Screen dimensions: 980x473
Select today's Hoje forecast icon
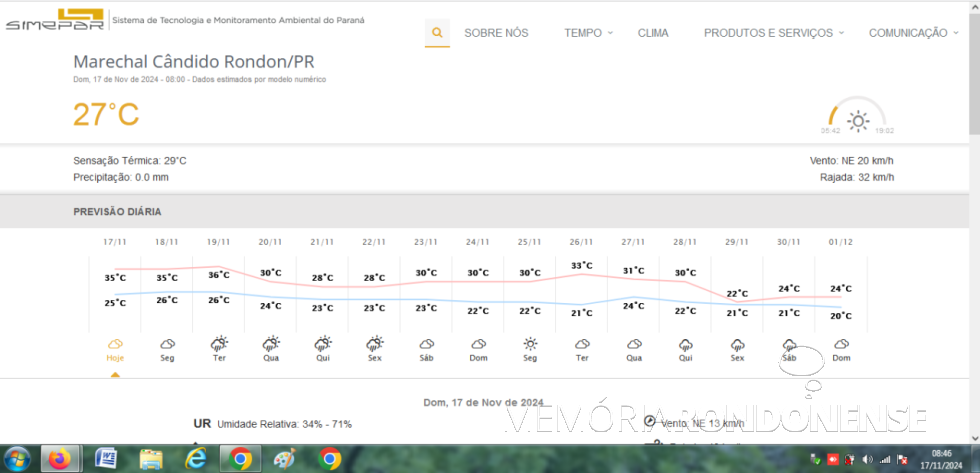(x=115, y=344)
